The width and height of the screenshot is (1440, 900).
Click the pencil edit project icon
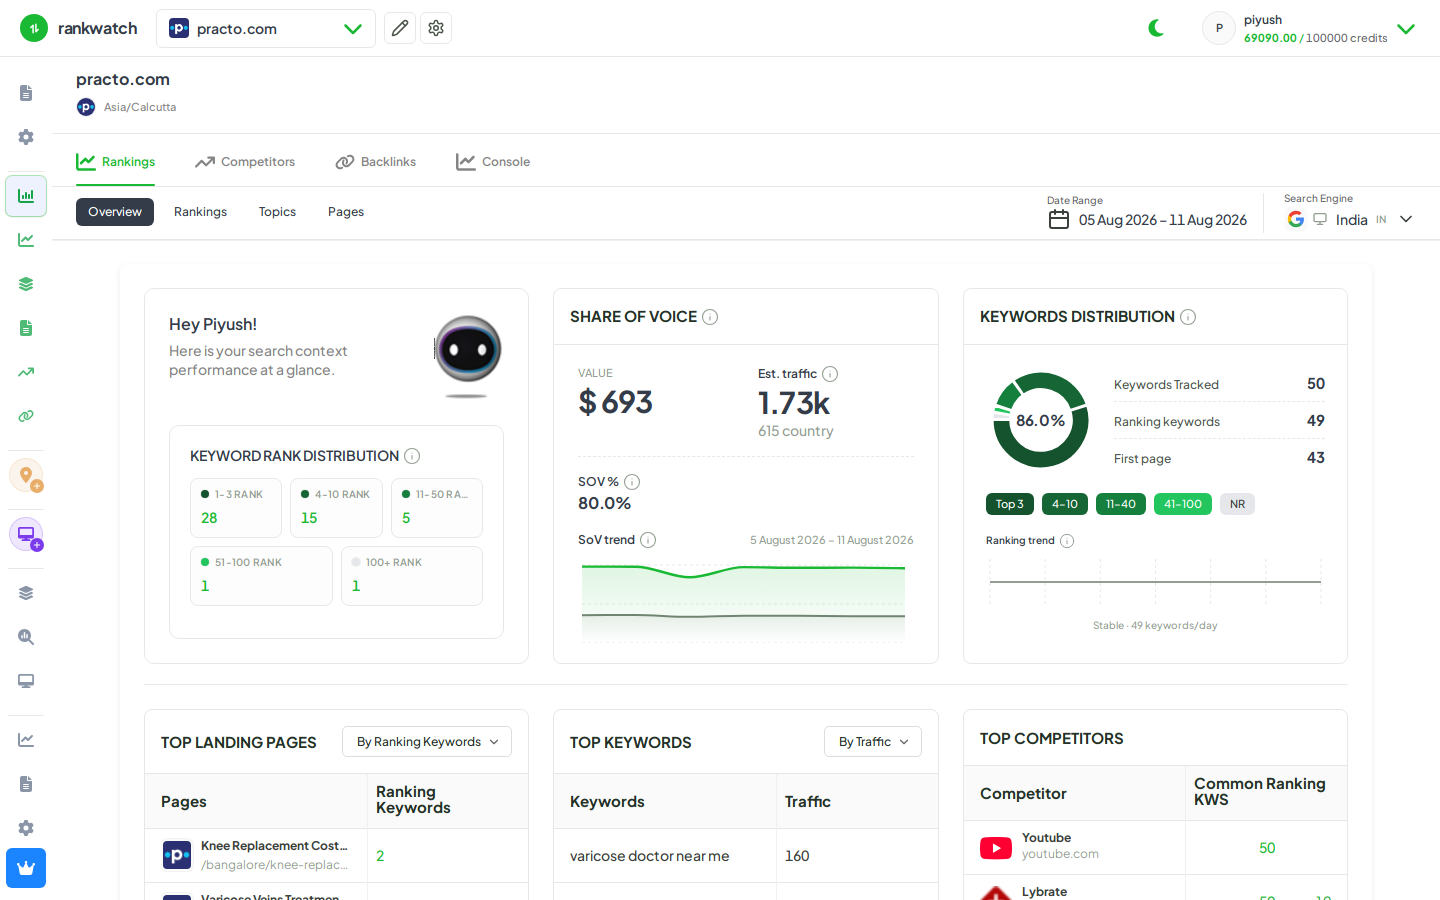click(x=400, y=28)
